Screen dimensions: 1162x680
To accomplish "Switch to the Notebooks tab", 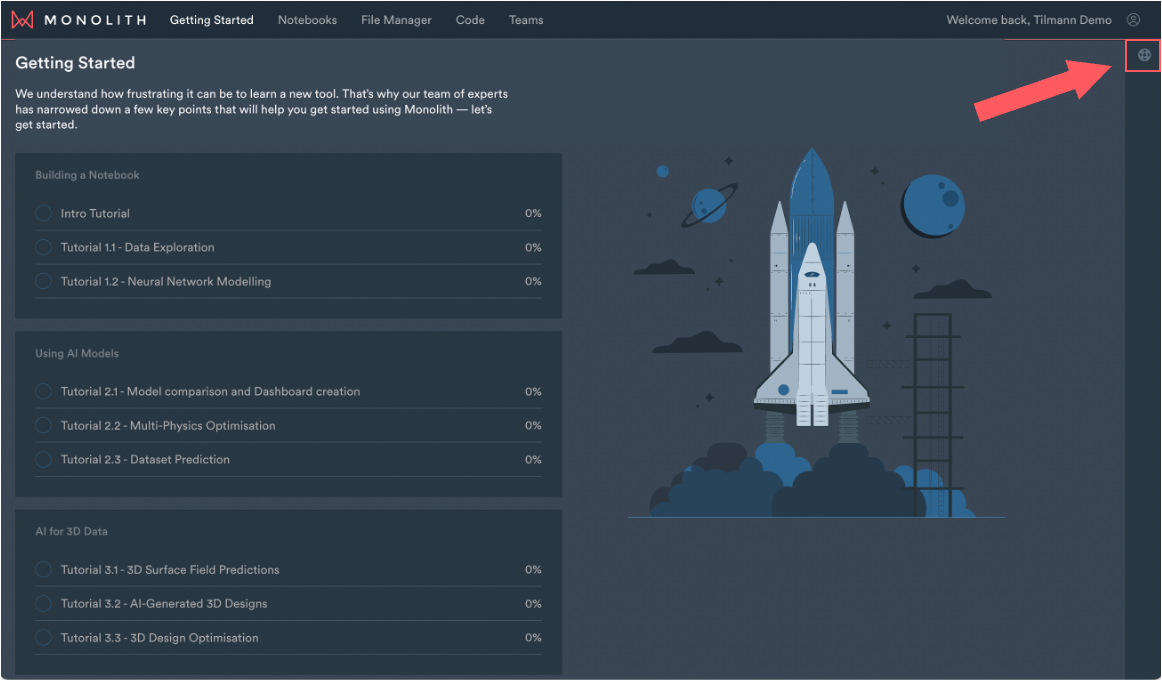I will 307,19.
